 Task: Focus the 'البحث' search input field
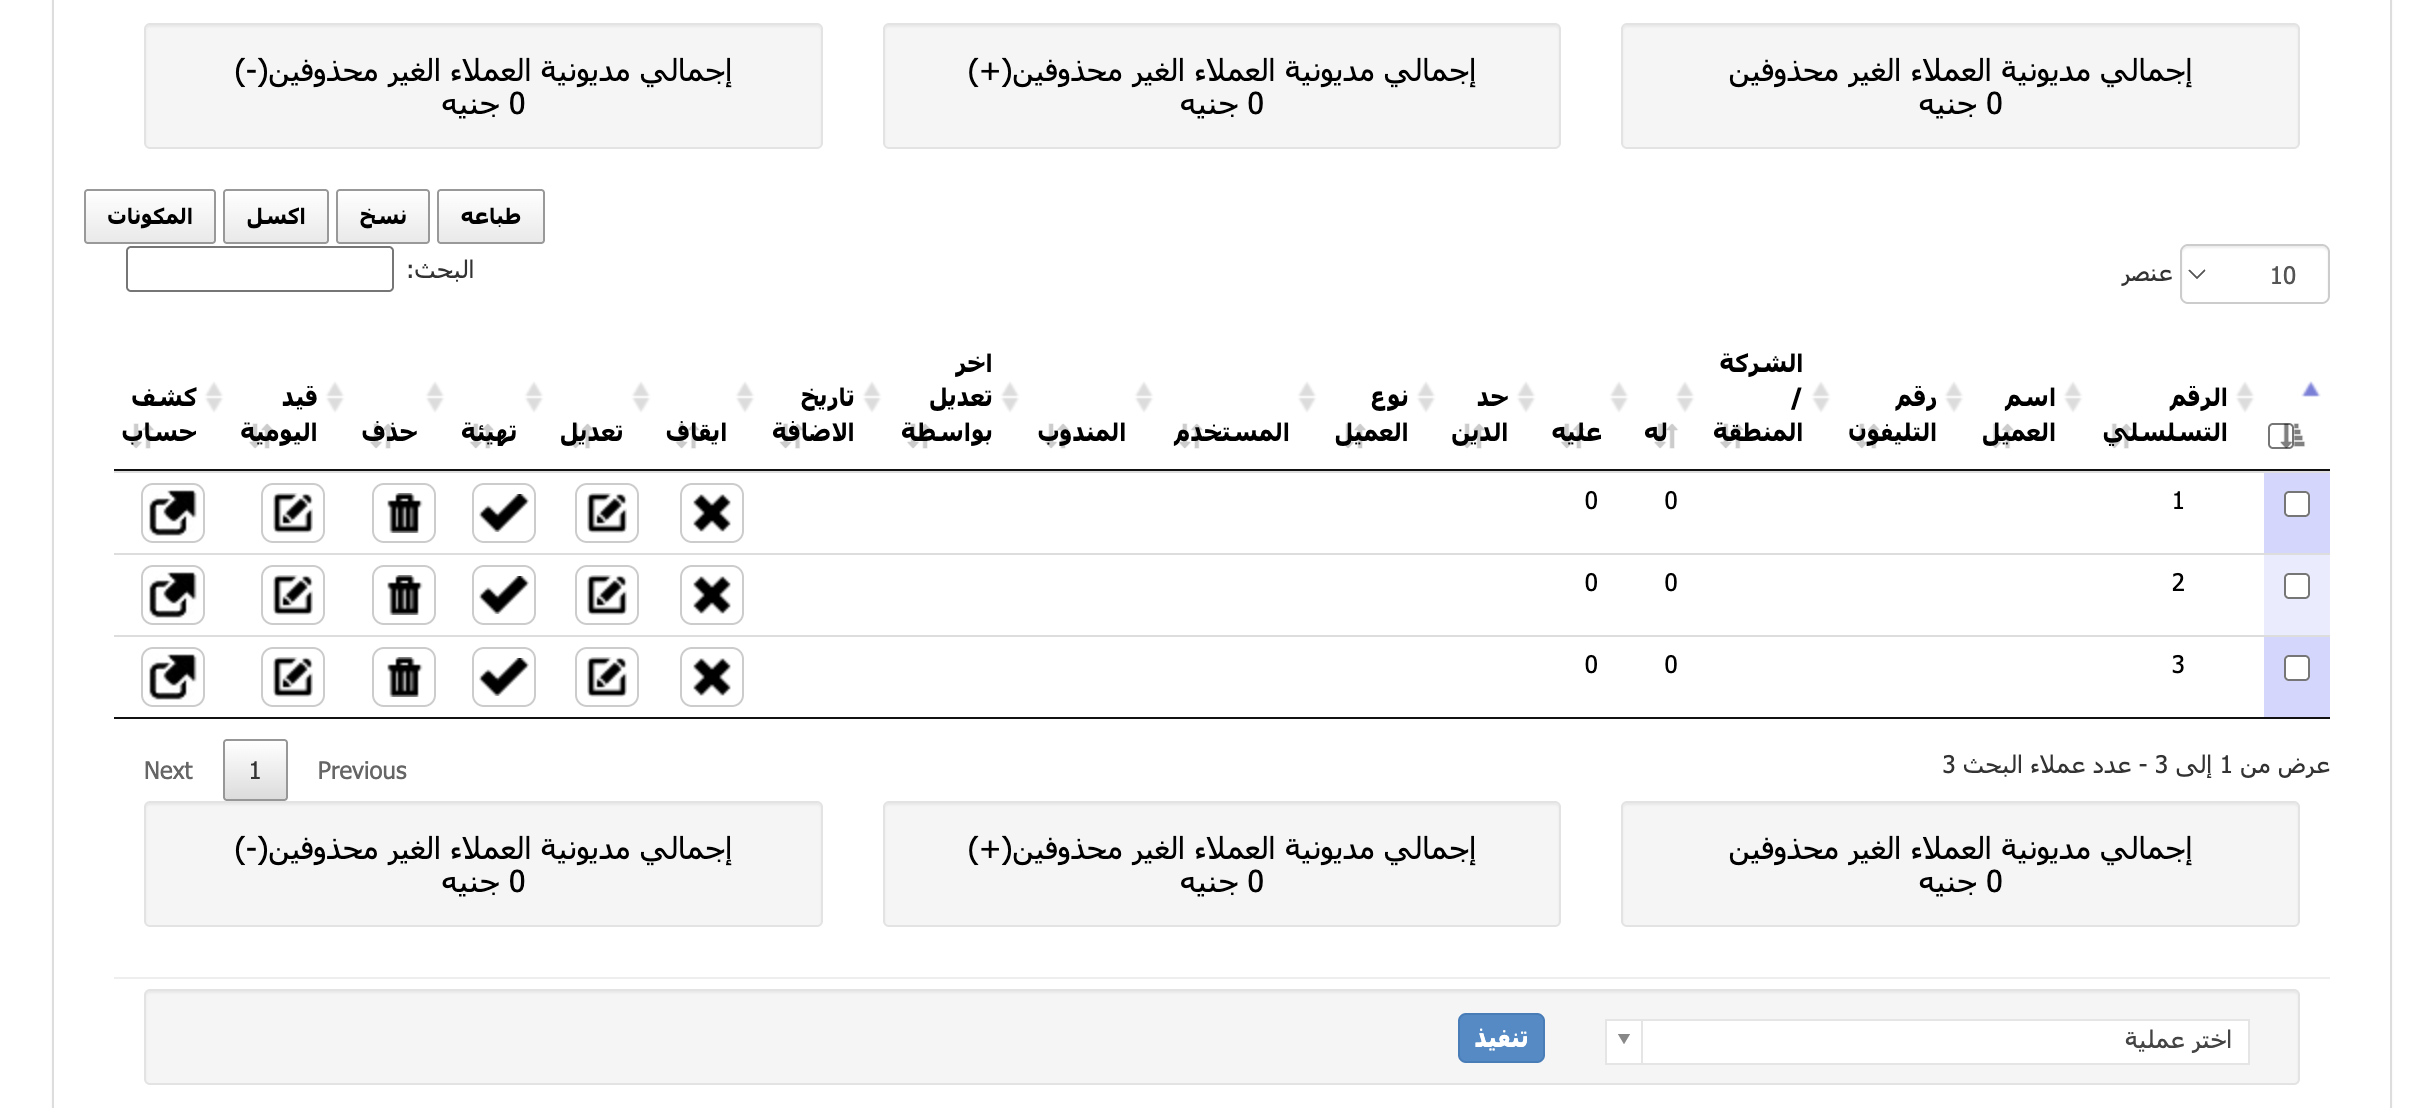(259, 269)
